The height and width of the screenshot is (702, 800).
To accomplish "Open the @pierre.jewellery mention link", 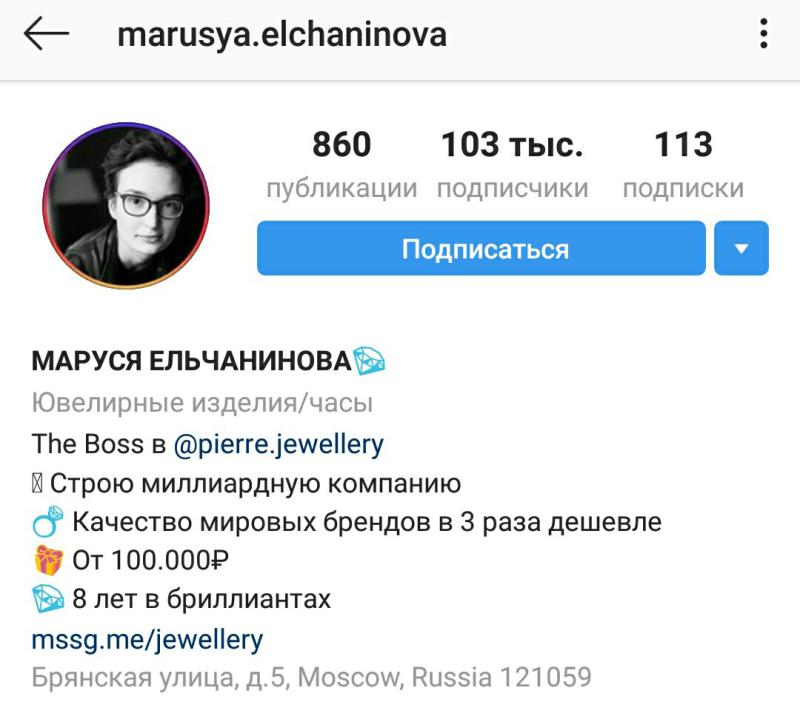I will point(279,444).
